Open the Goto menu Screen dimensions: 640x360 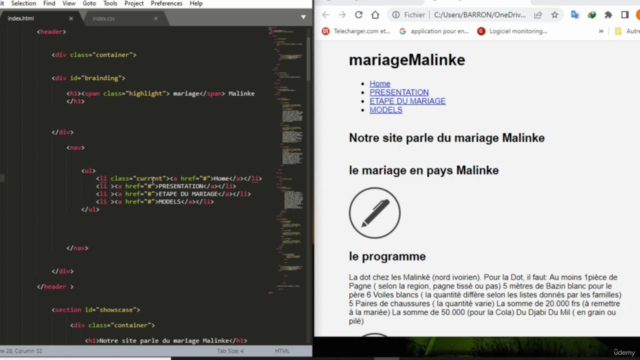[89, 3]
